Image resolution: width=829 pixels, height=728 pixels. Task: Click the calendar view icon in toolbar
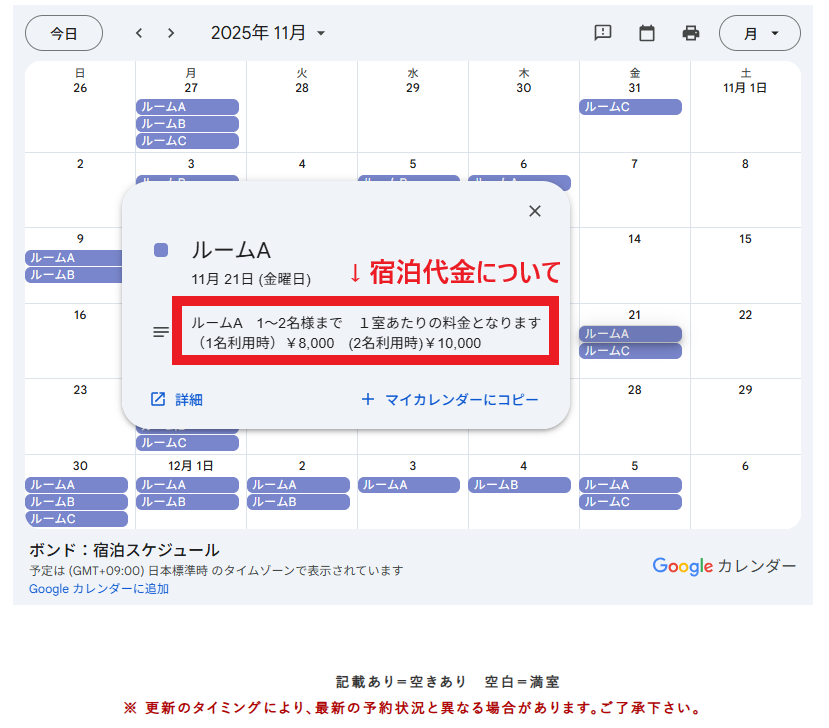click(647, 33)
